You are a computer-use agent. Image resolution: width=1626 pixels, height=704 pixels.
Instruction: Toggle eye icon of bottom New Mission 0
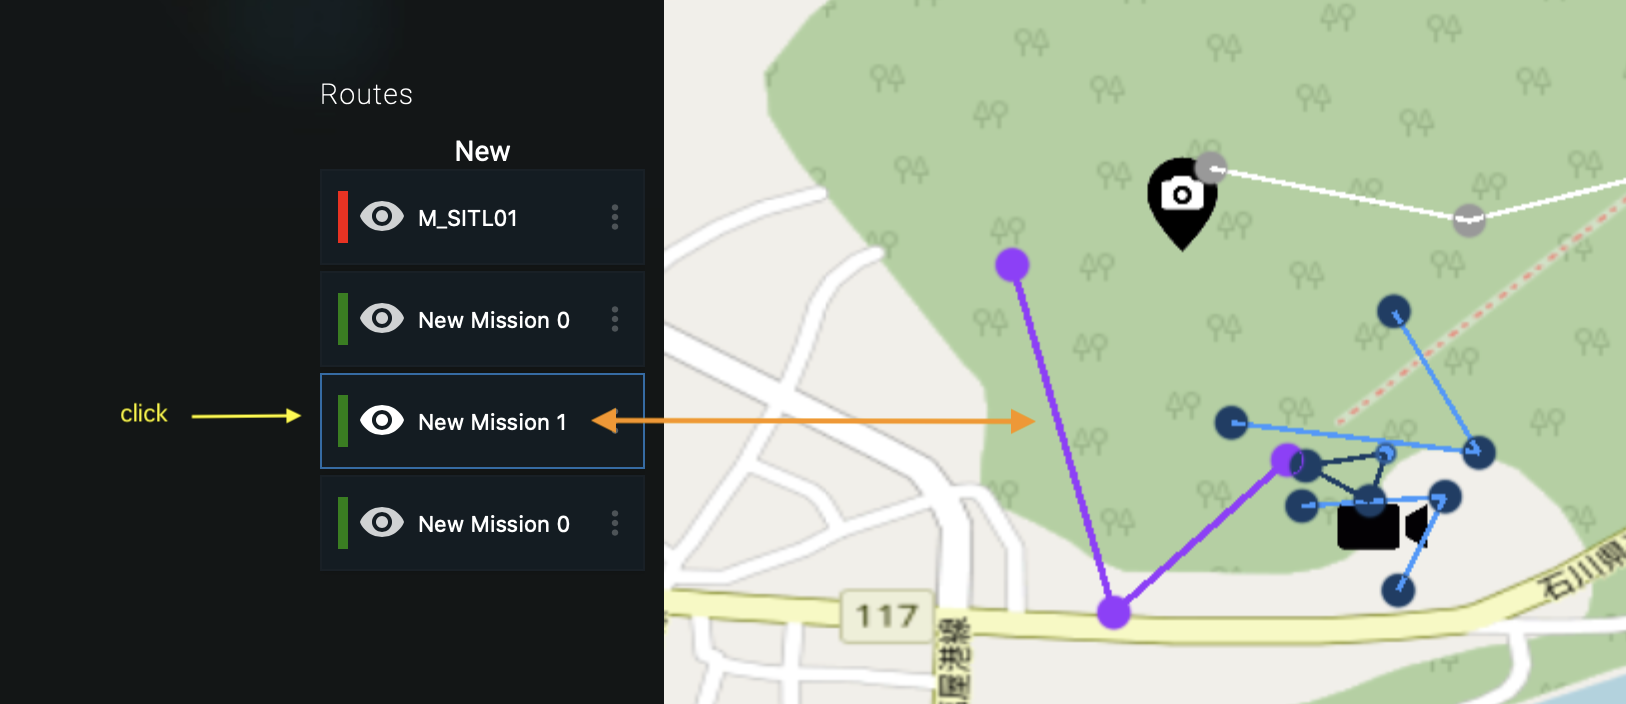[x=381, y=523]
